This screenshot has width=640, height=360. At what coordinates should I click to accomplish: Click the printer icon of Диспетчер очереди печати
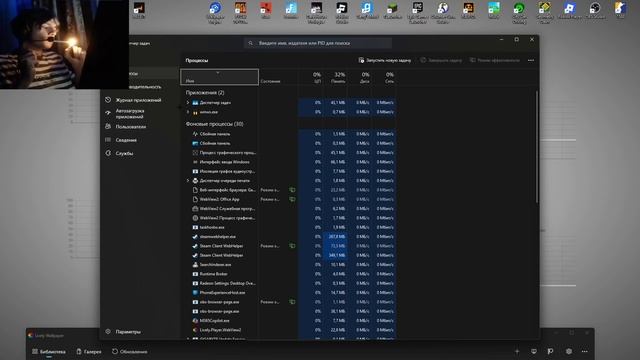[195, 180]
